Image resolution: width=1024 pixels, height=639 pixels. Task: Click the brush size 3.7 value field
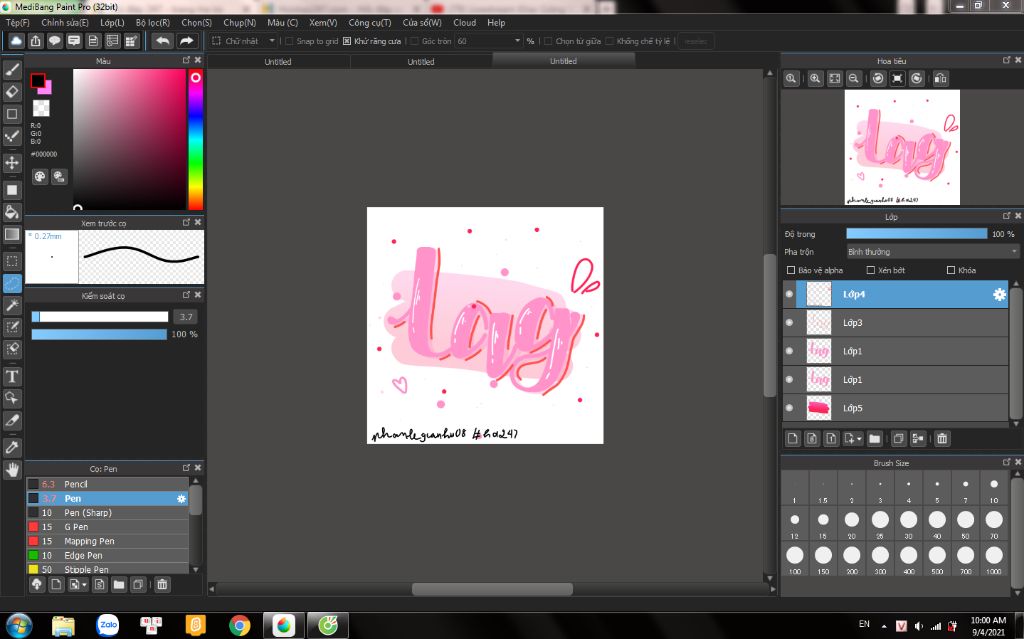click(186, 317)
